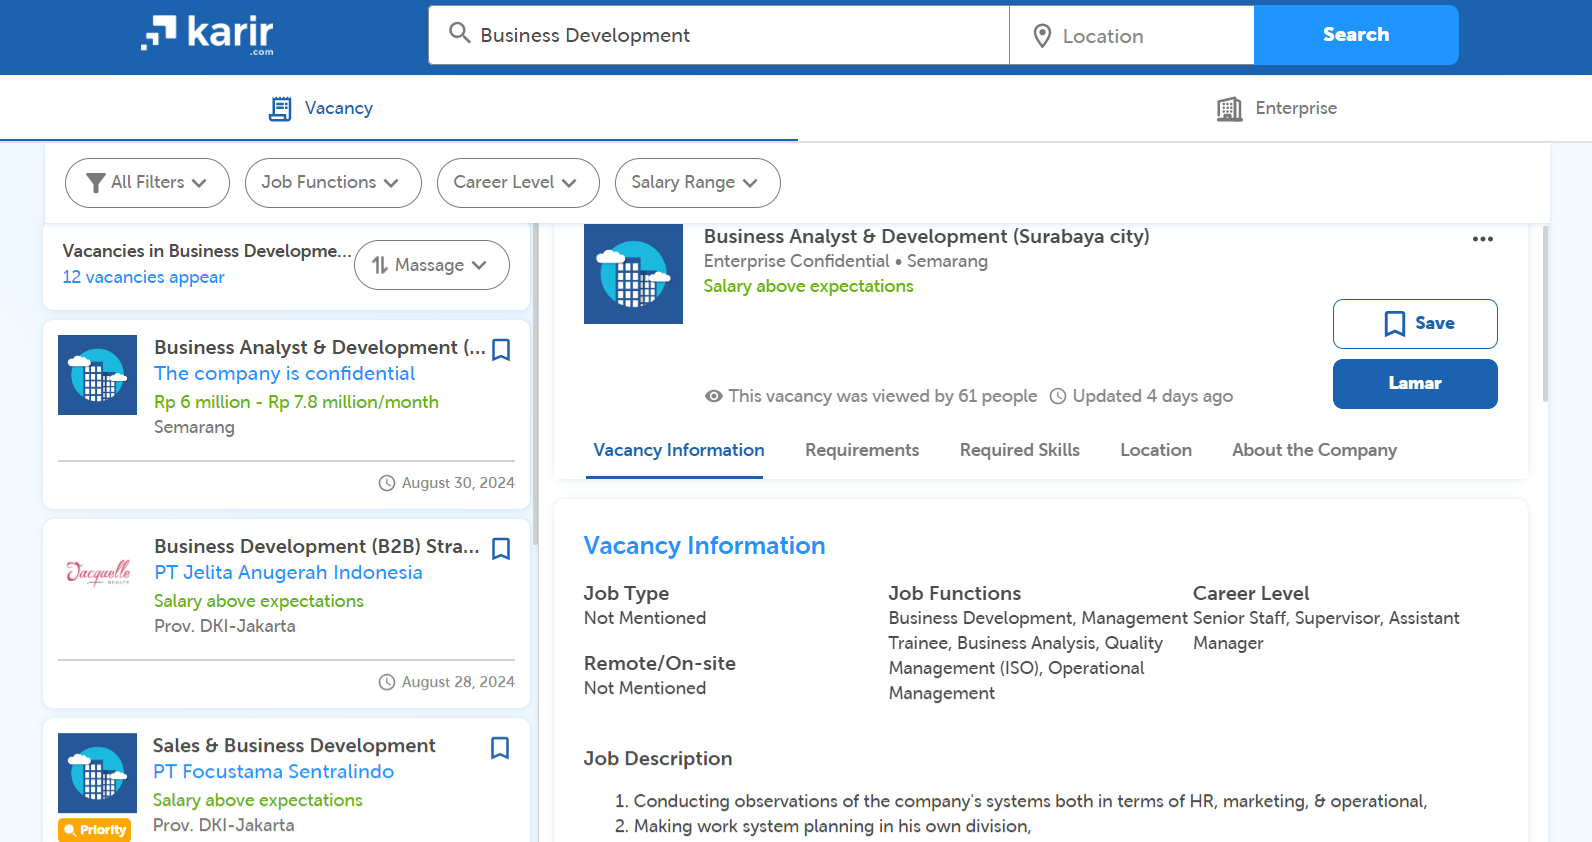Click the Enterprise building icon

point(1229,109)
